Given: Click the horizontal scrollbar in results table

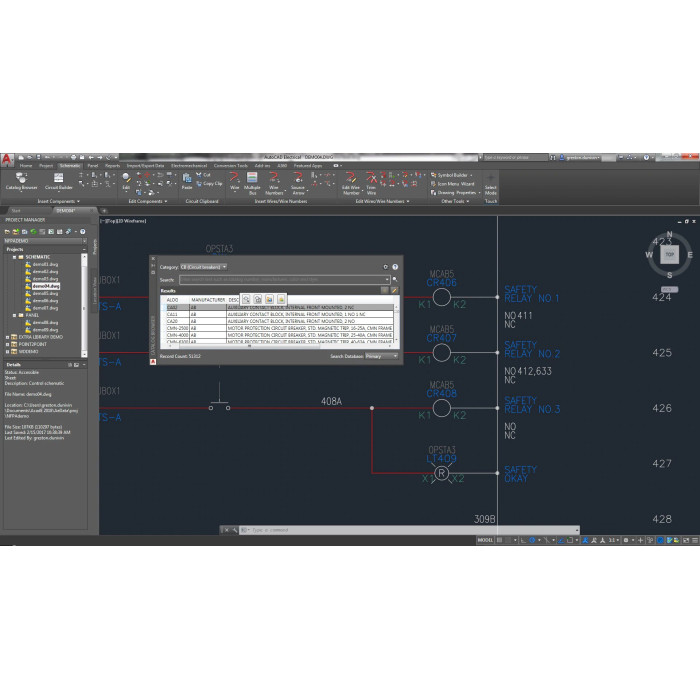Looking at the screenshot, I should [249, 346].
